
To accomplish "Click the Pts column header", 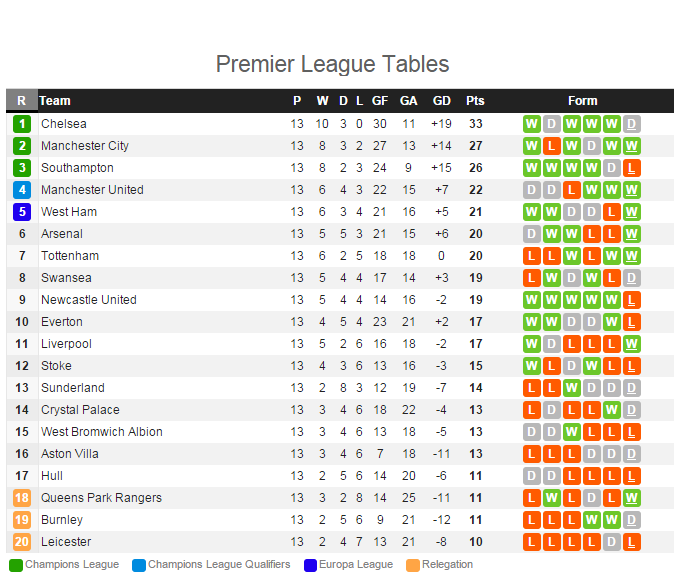I will pos(475,101).
